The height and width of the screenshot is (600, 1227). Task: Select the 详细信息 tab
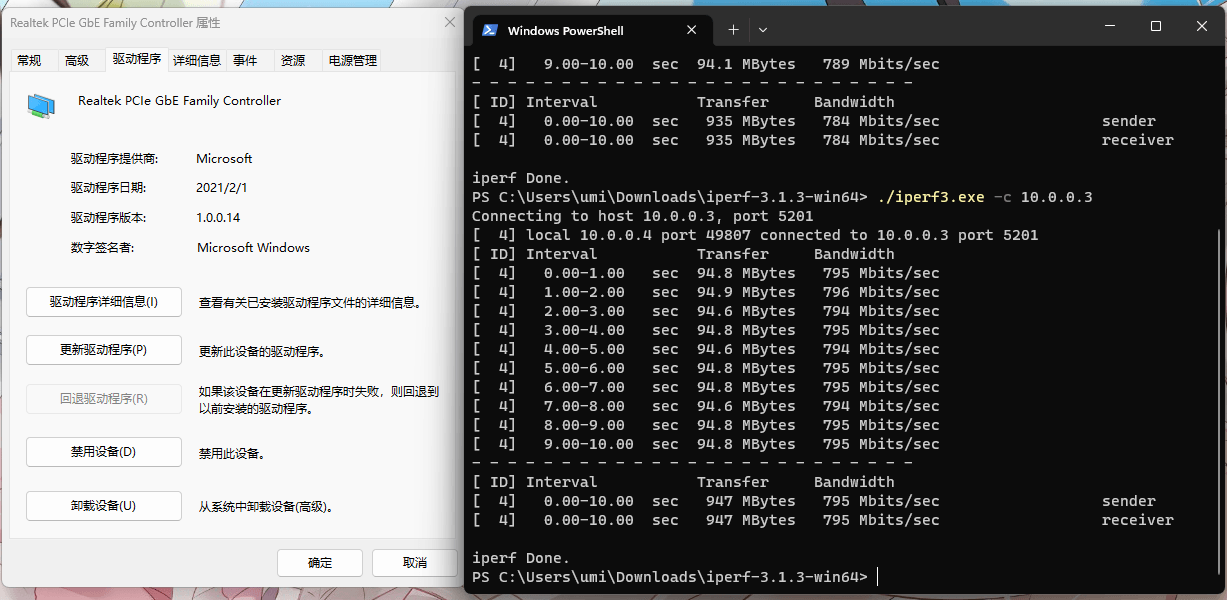[197, 61]
